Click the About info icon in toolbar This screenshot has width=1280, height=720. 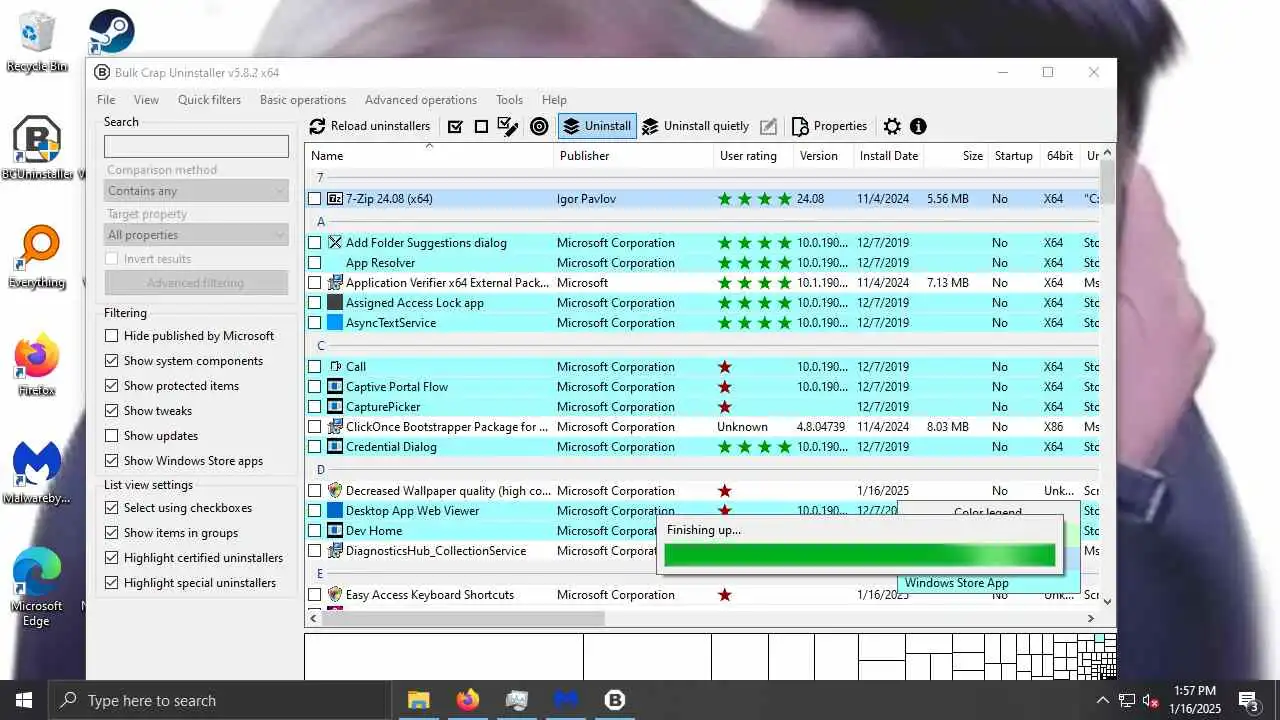pyautogui.click(x=918, y=126)
